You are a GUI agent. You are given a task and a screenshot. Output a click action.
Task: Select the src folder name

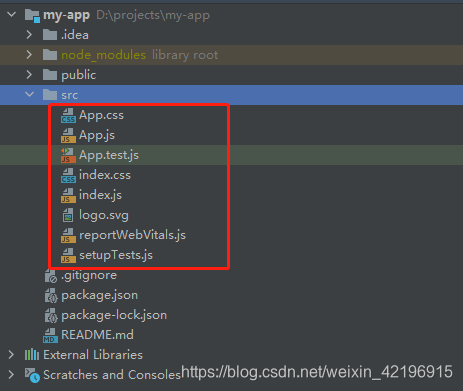point(70,95)
